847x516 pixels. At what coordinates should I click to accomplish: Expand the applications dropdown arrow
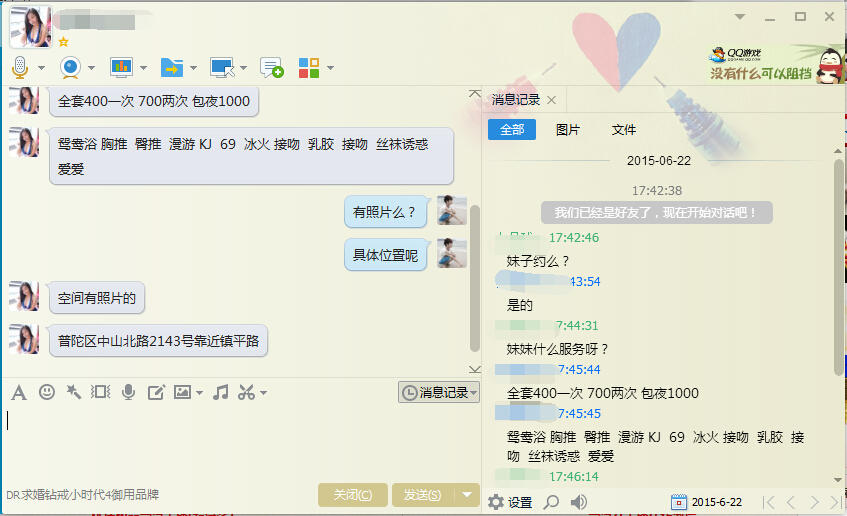pyautogui.click(x=330, y=68)
